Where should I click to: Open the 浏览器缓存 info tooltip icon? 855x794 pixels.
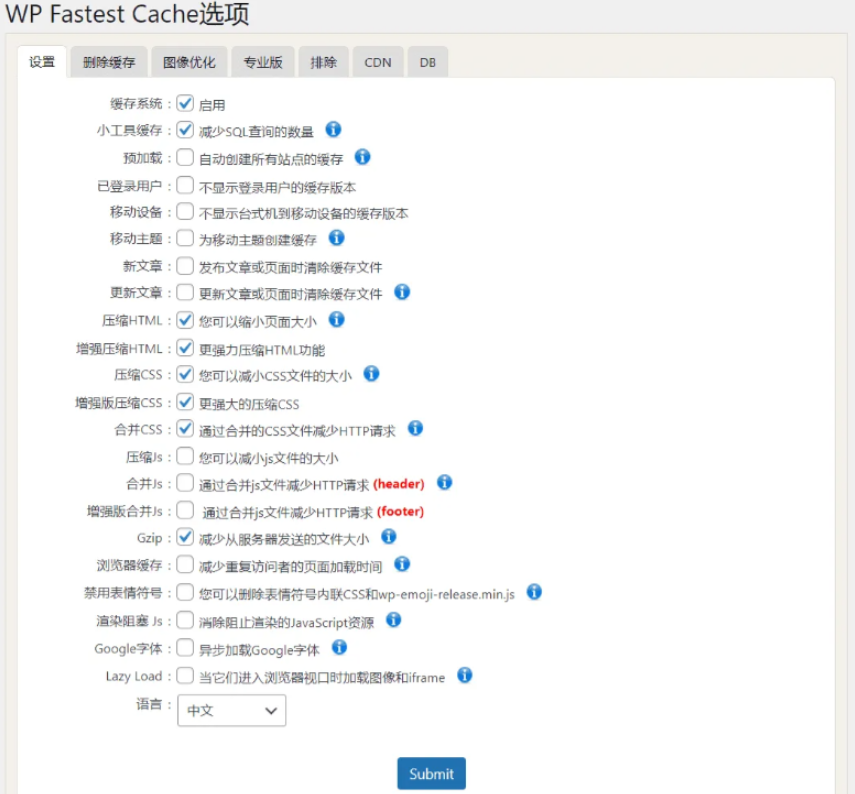(x=401, y=564)
